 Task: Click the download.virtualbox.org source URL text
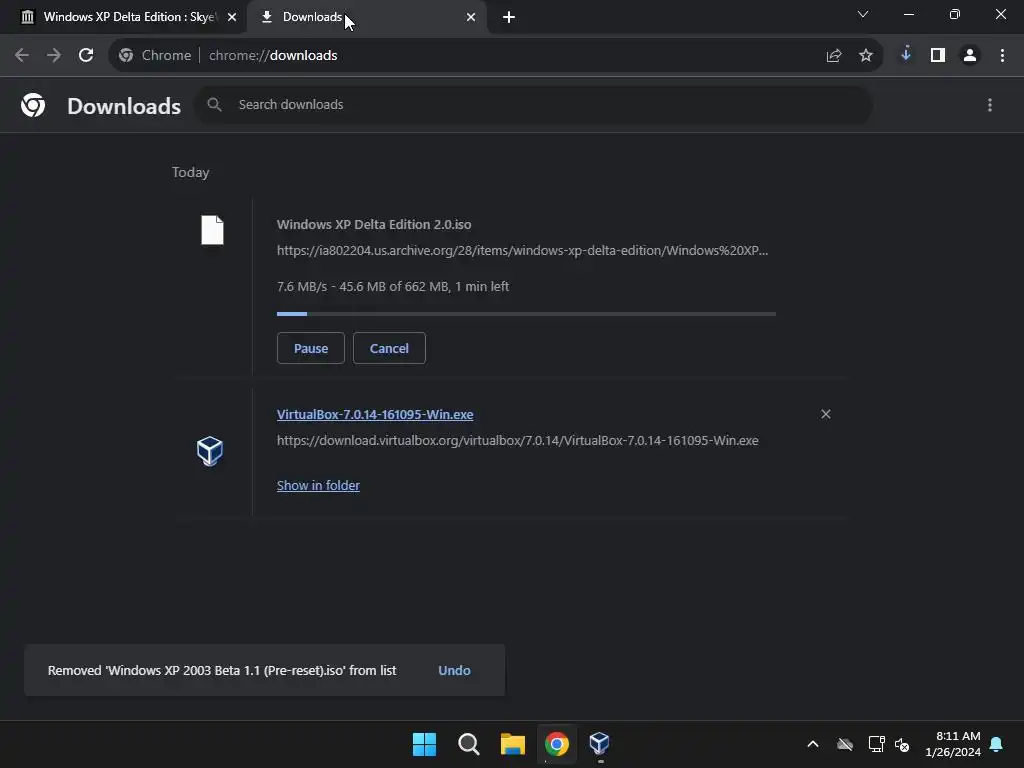pyautogui.click(x=518, y=440)
